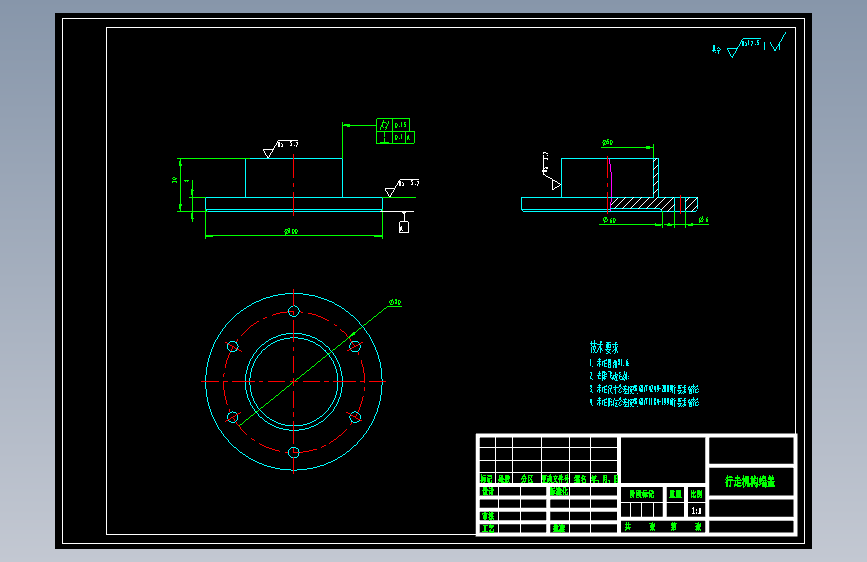This screenshot has height=562, width=867.
Task: Select the 批准 label in title block
Action: pos(559,528)
